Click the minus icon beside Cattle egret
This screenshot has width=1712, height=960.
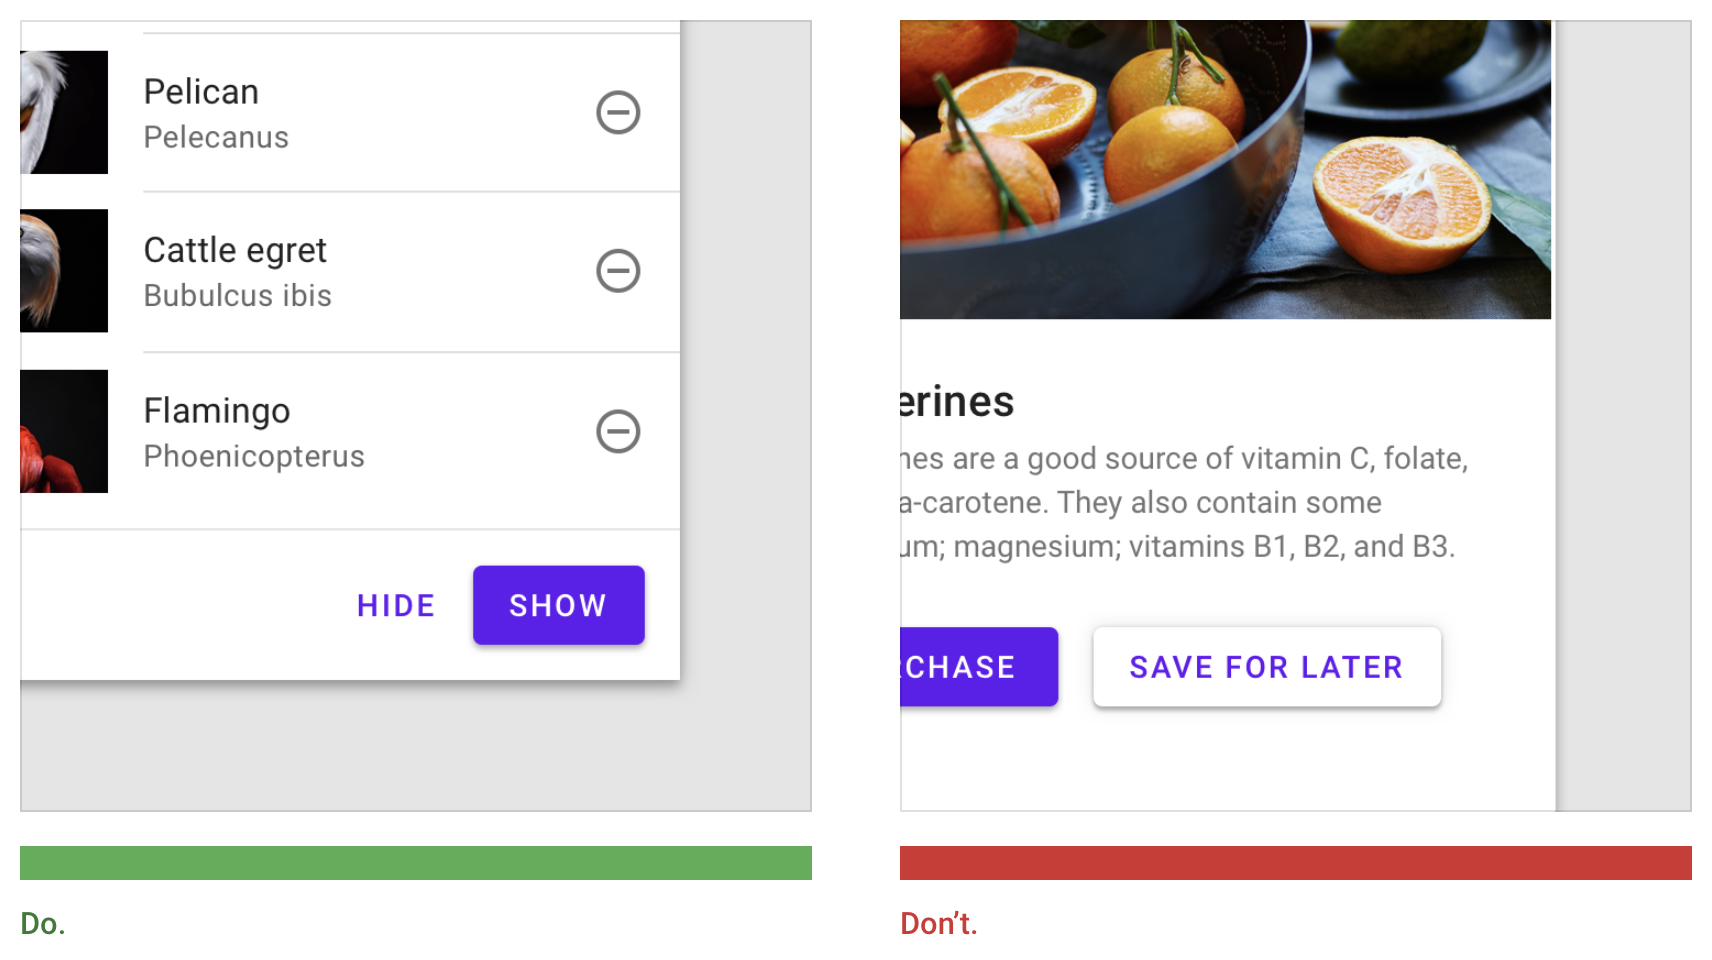[618, 270]
